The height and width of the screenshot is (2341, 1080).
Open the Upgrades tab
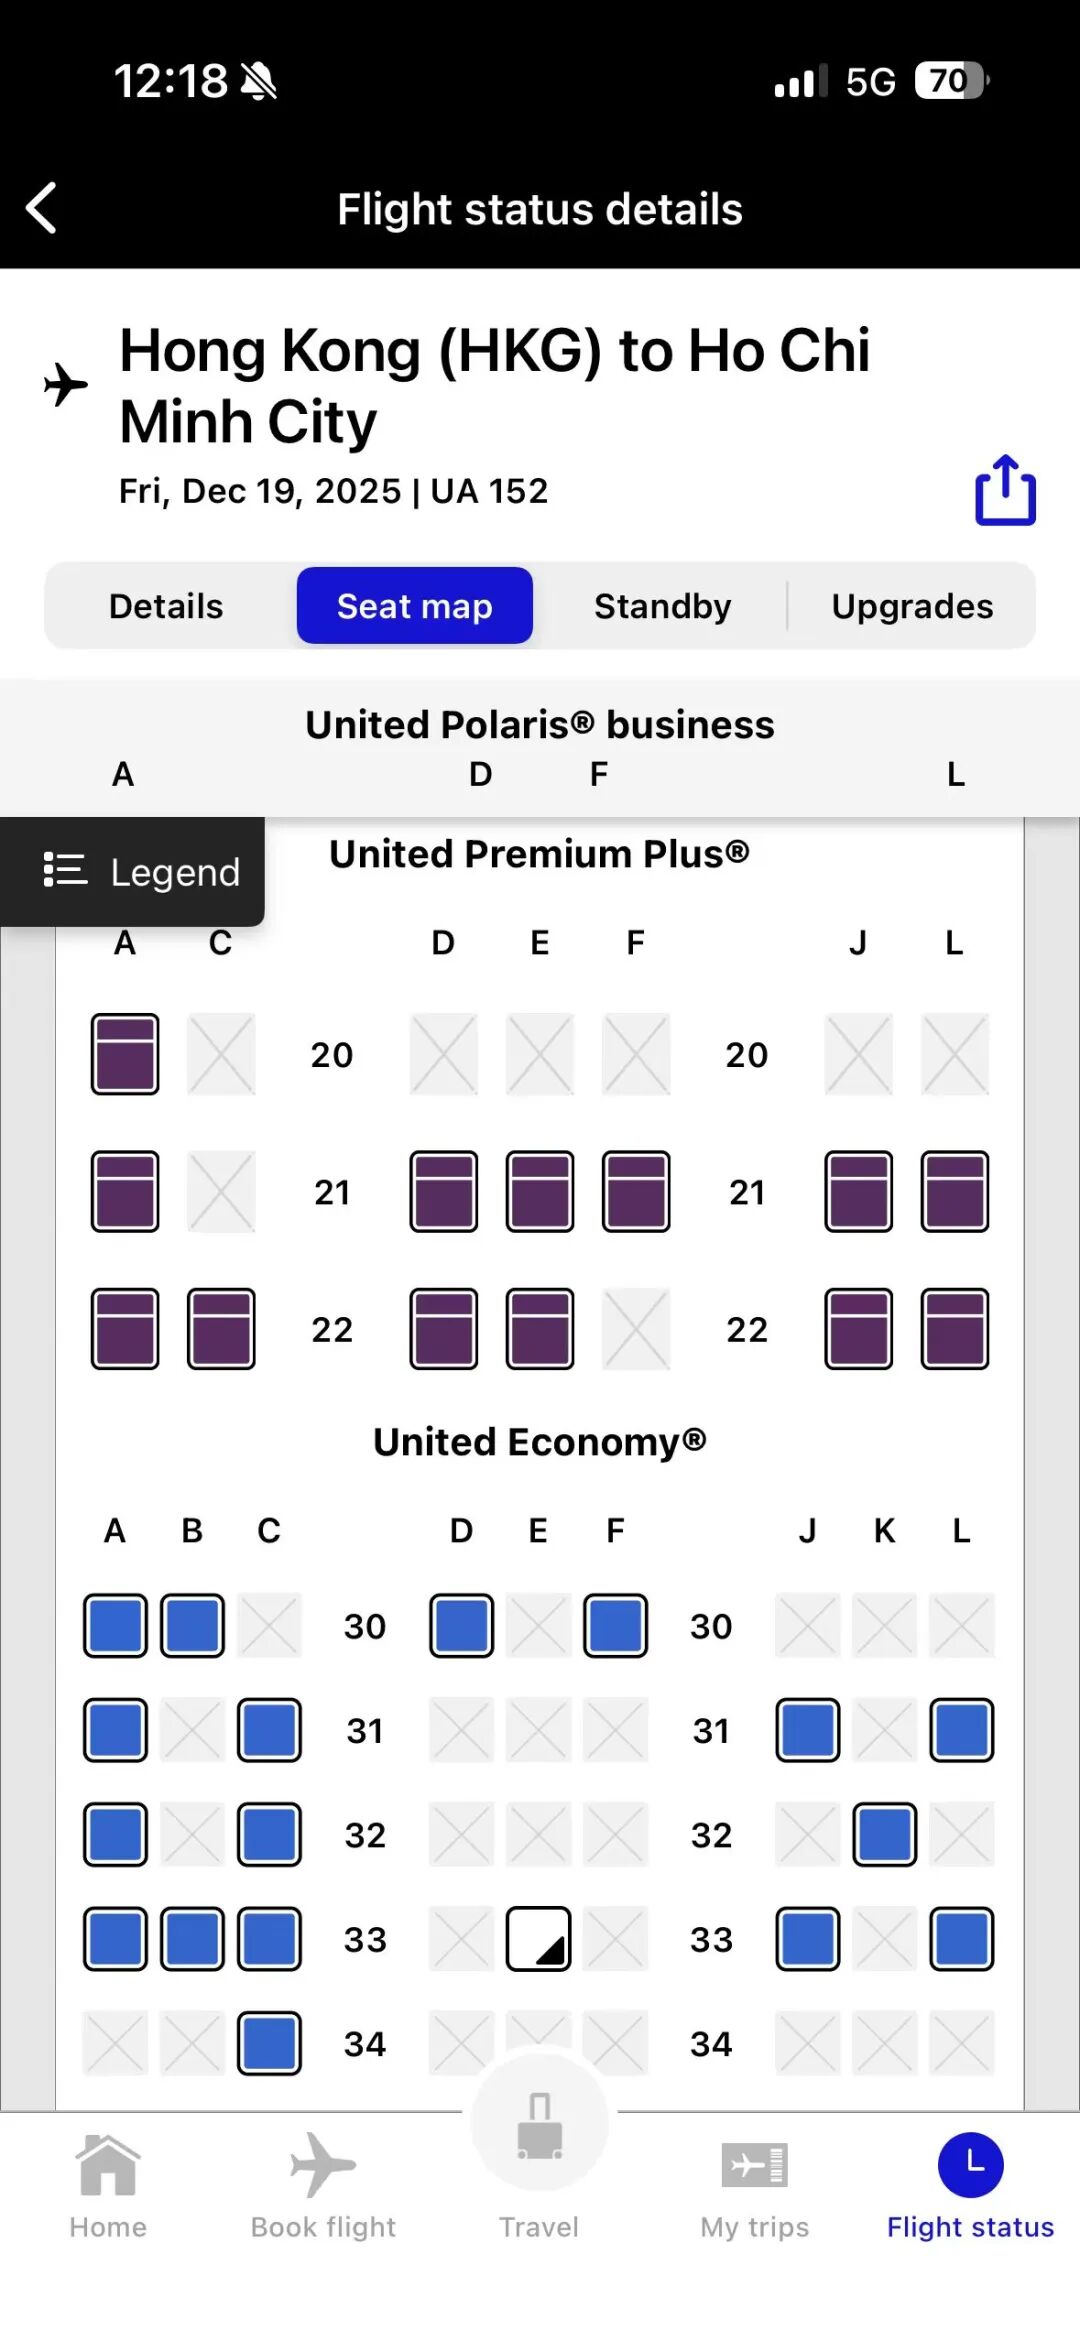coord(912,606)
